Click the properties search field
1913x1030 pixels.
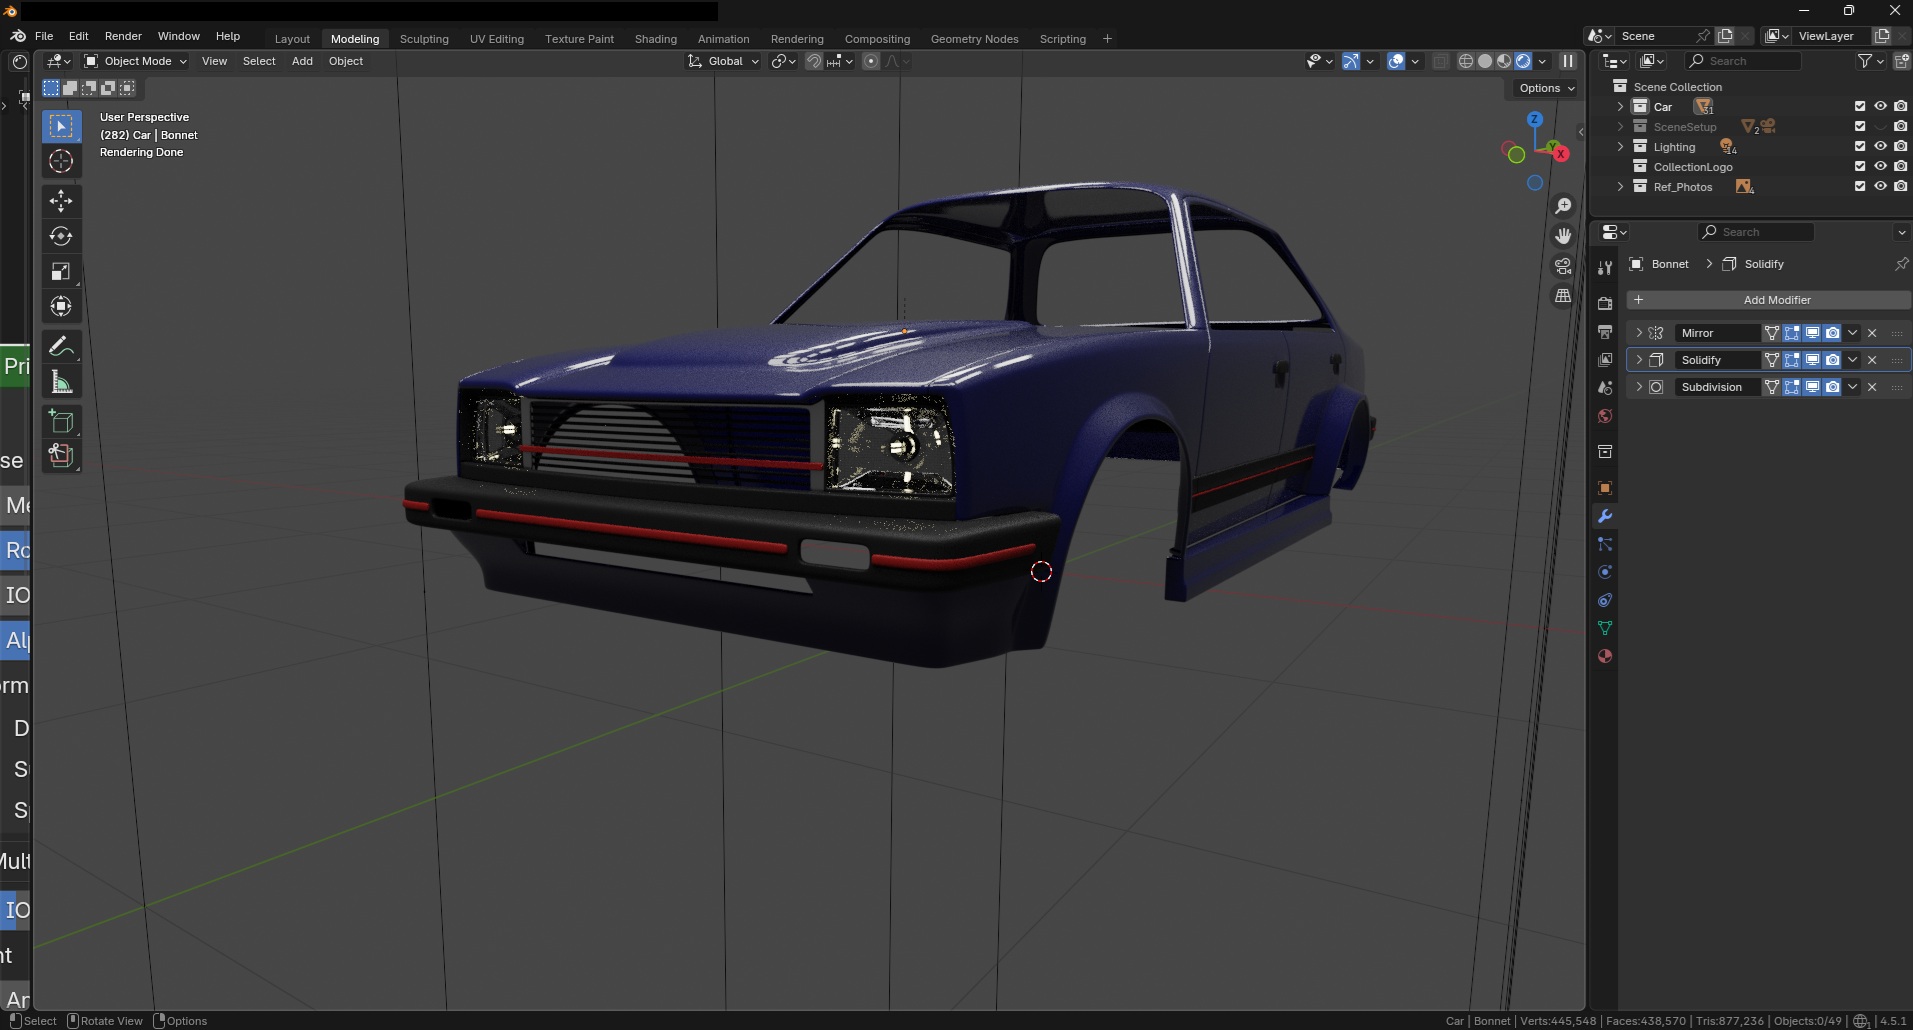tap(1755, 232)
